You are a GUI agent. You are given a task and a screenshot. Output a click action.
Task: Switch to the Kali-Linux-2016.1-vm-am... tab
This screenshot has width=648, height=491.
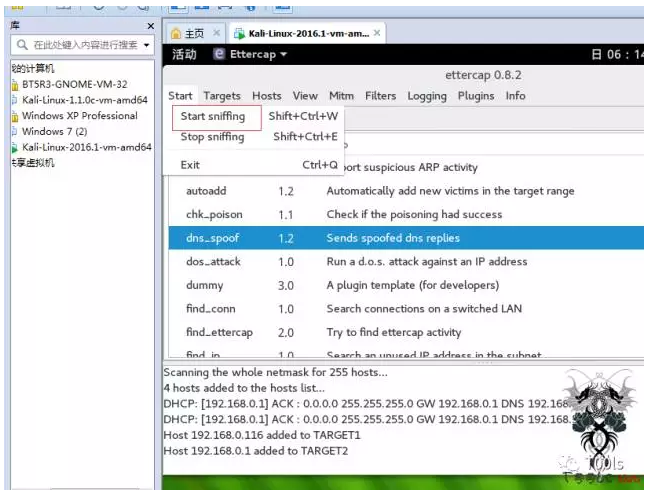[309, 33]
